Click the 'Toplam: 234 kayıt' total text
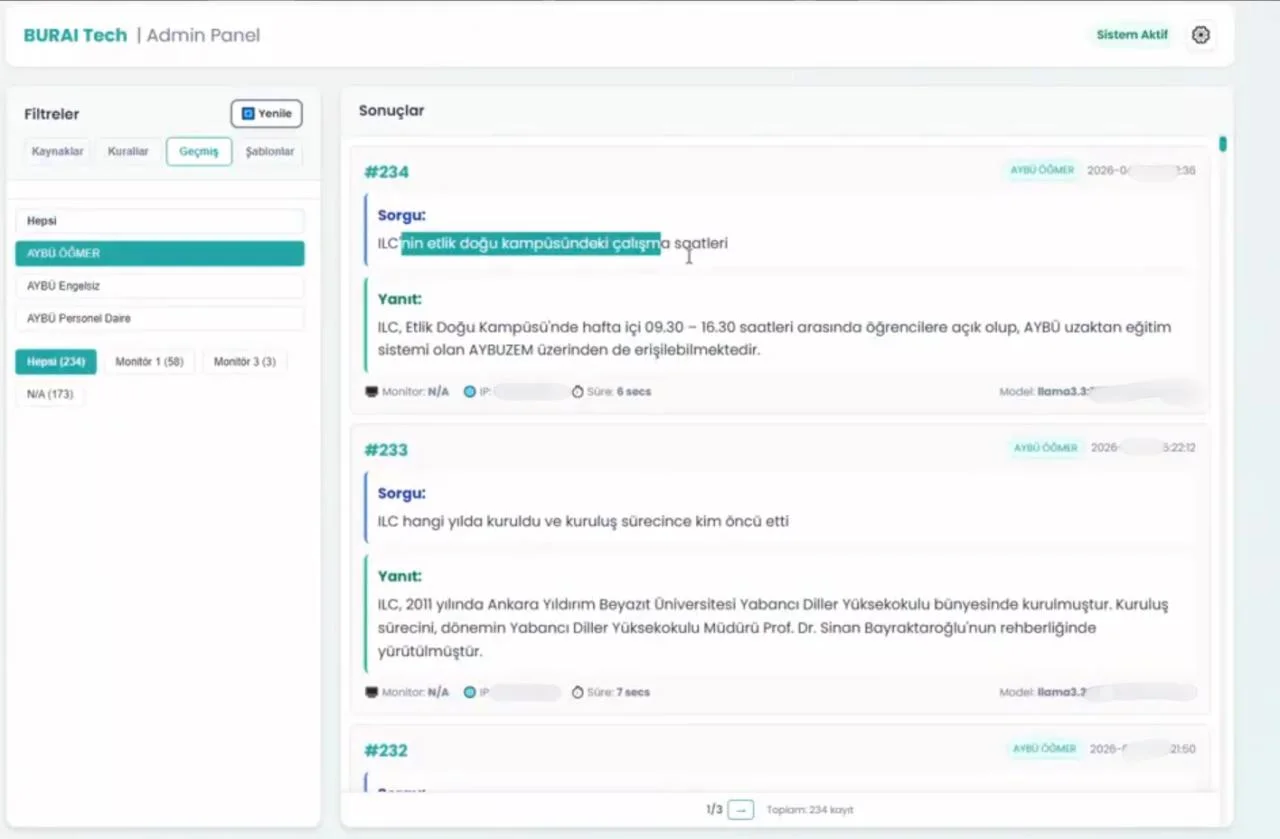 [810, 810]
